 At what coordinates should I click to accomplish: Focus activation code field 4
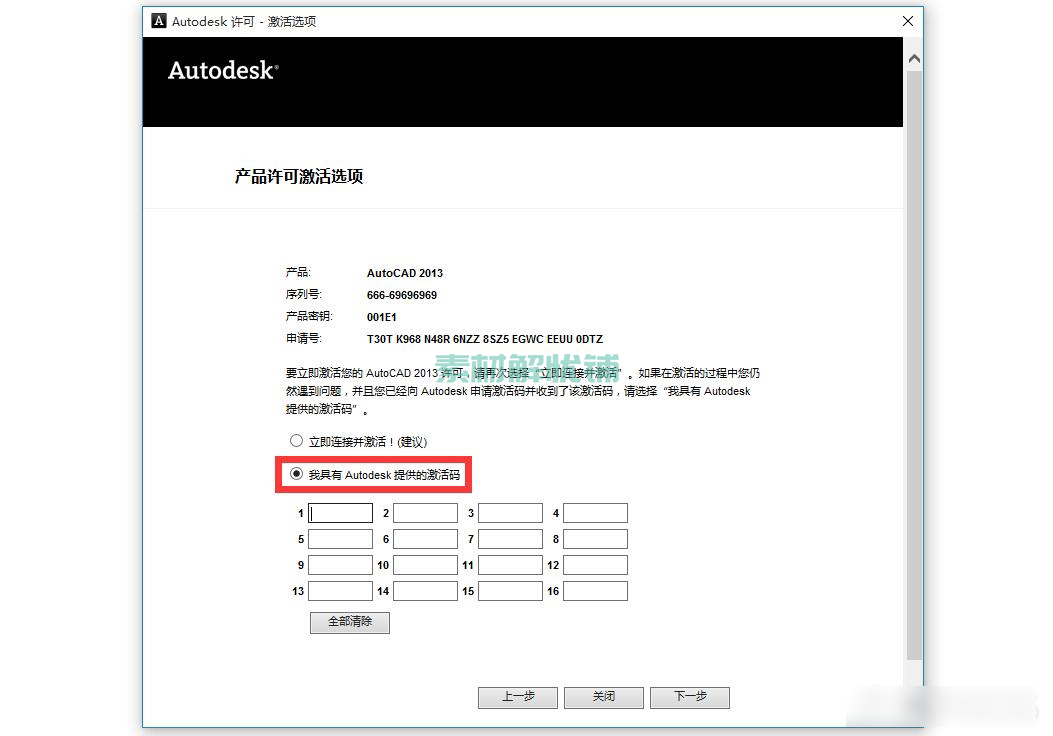pyautogui.click(x=595, y=513)
